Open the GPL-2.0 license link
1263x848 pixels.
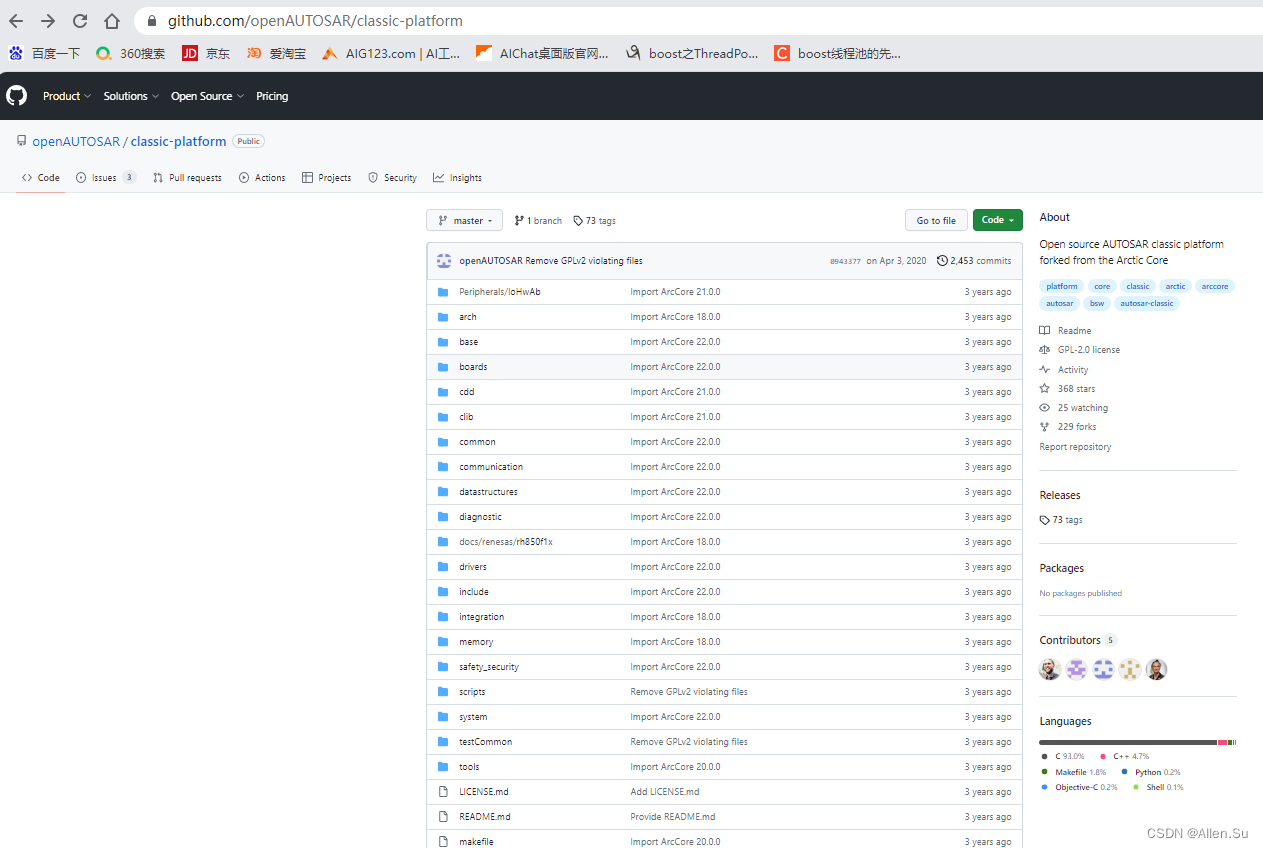pyautogui.click(x=1080, y=350)
